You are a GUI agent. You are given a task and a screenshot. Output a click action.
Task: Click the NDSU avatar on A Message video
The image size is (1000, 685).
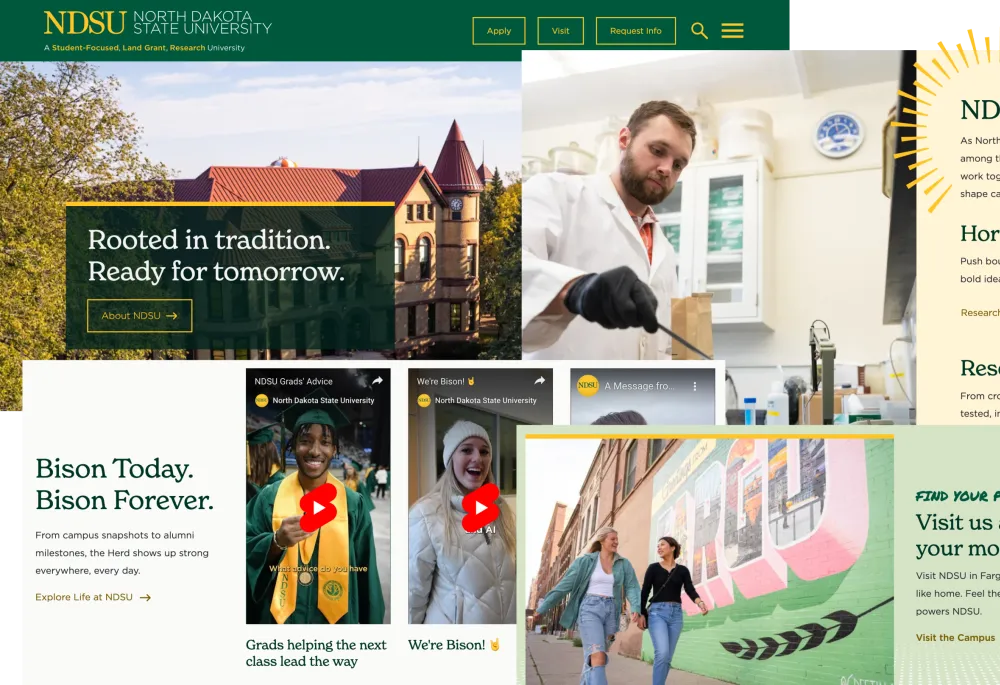(587, 385)
